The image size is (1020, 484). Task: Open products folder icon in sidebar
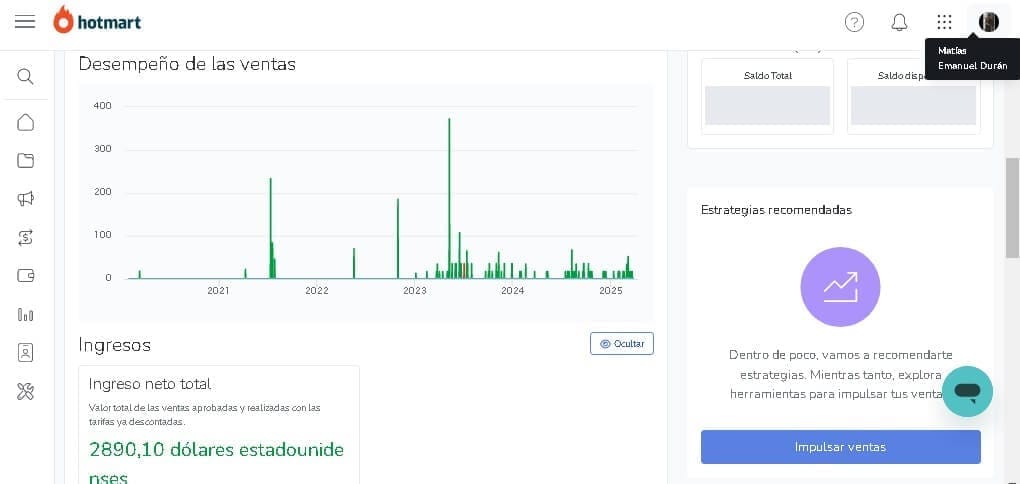(x=26, y=160)
